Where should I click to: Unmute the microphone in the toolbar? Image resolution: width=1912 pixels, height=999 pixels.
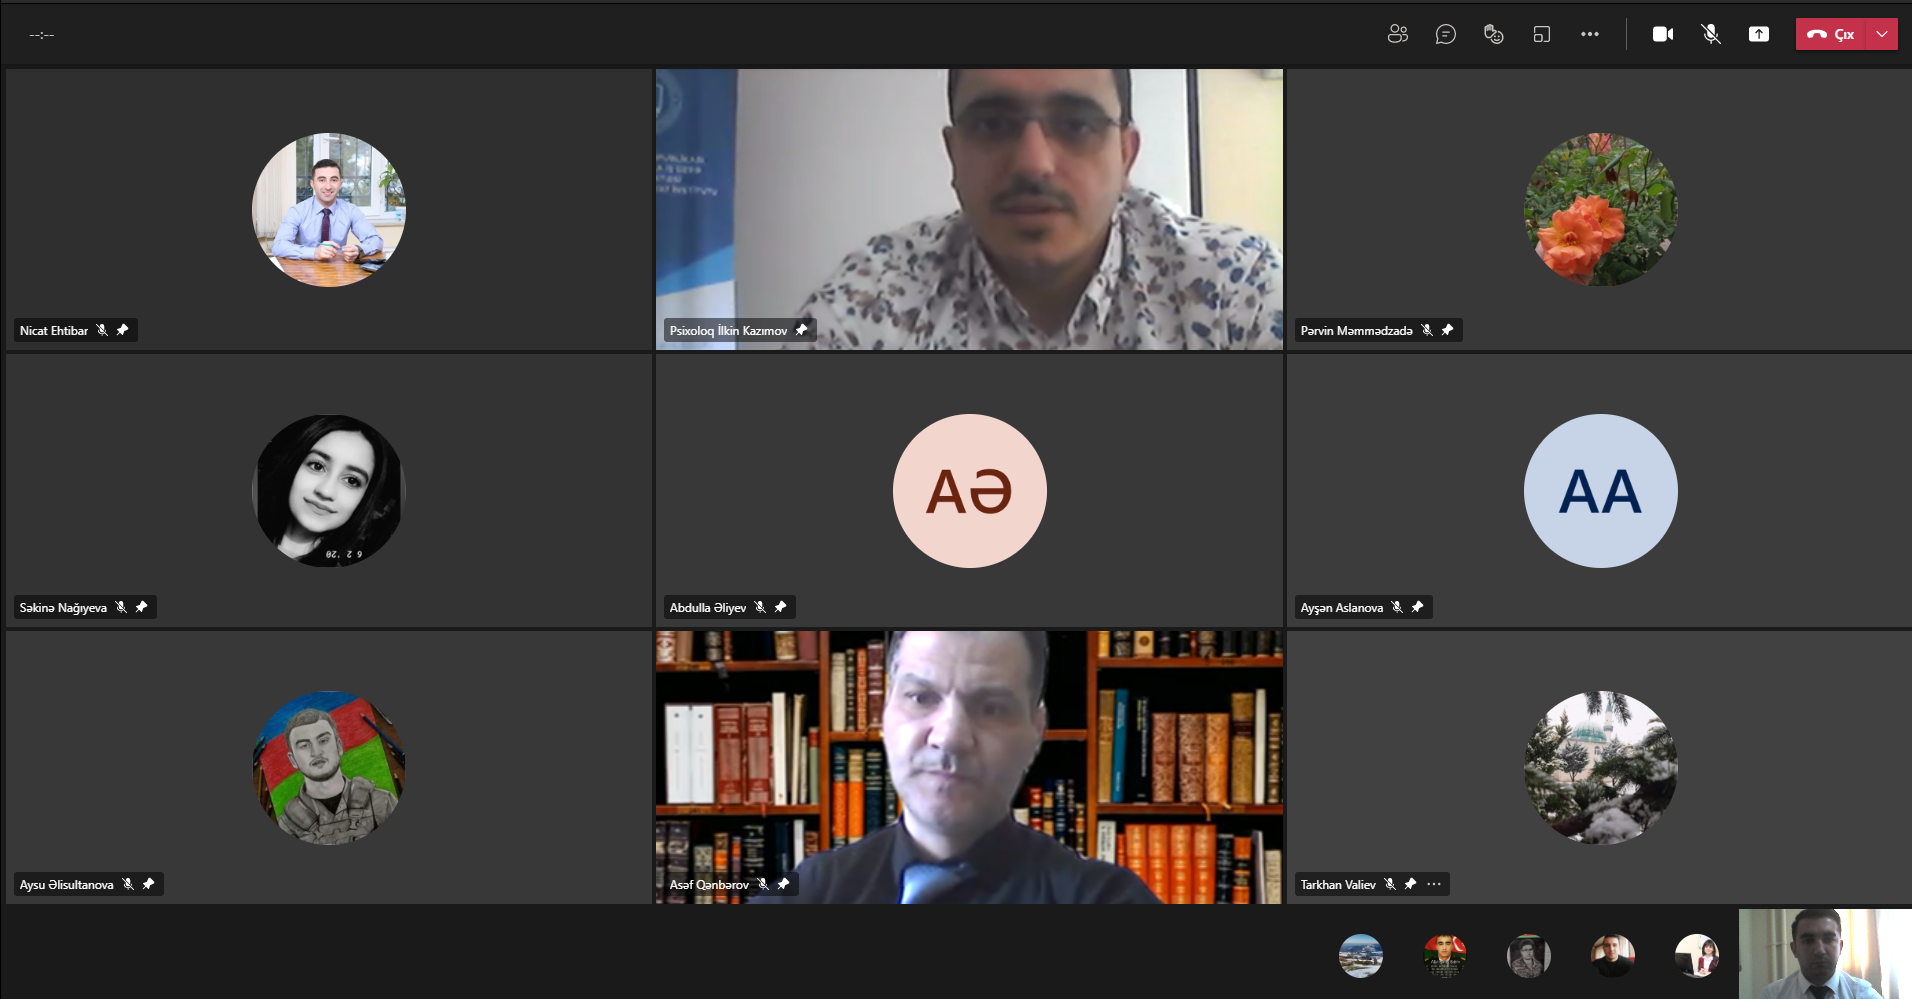1711,34
